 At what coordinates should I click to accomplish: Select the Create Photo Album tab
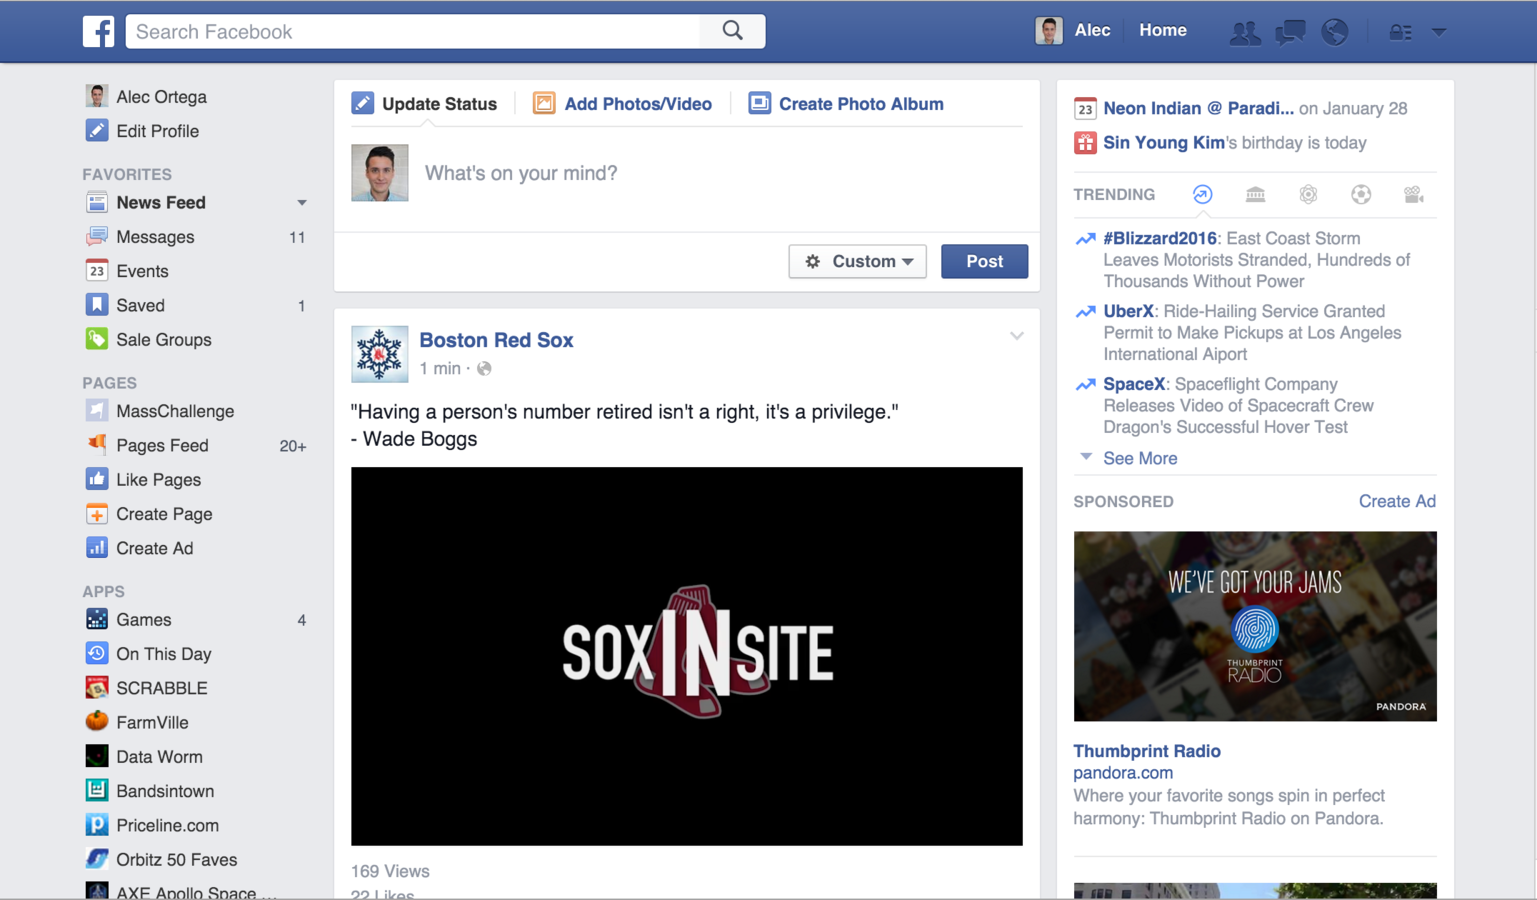[x=846, y=104]
